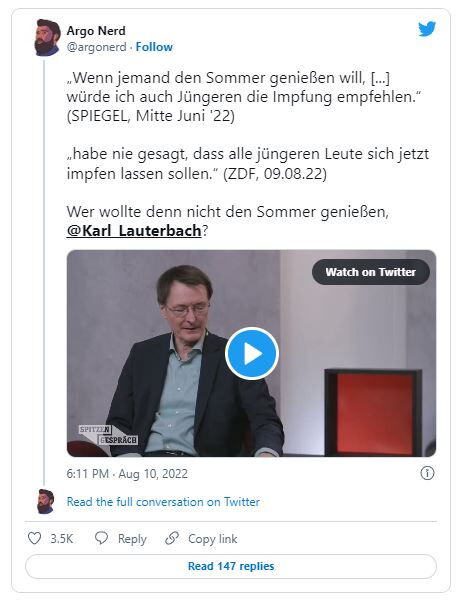This screenshot has height=606, width=465.
Task: Click the 3.5K likes count
Action: pyautogui.click(x=61, y=538)
